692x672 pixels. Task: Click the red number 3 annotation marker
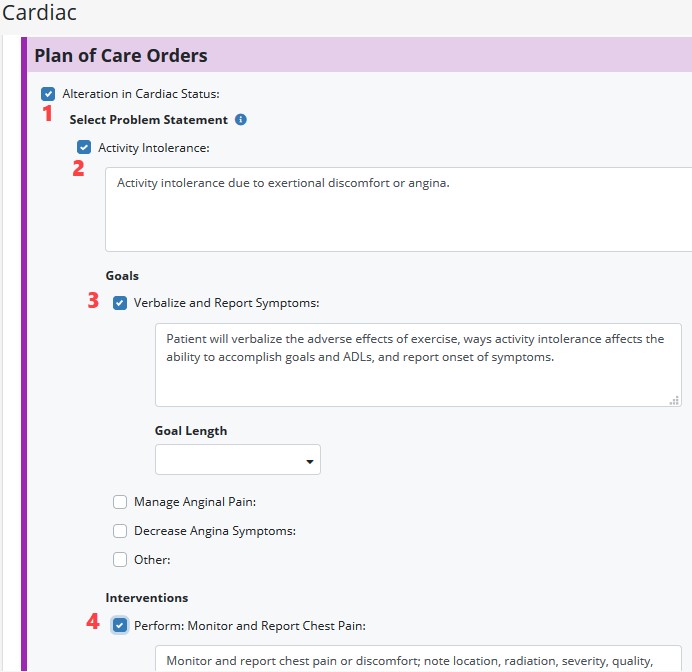[x=93, y=300]
